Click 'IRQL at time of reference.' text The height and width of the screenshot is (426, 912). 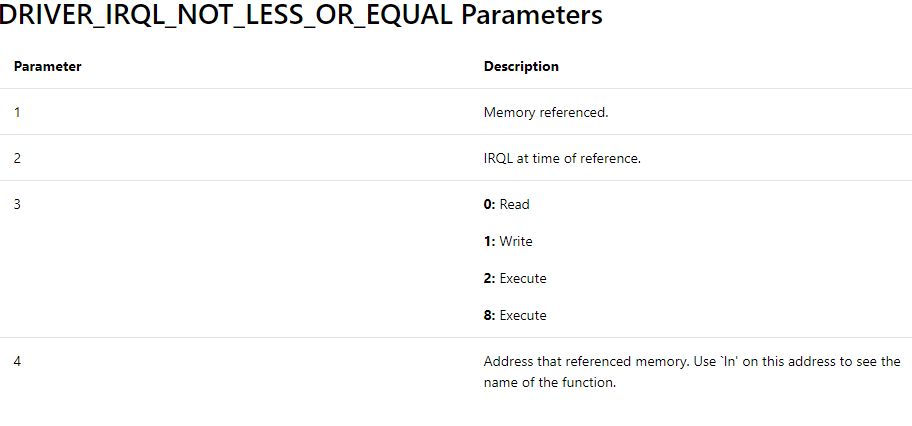[x=562, y=158]
